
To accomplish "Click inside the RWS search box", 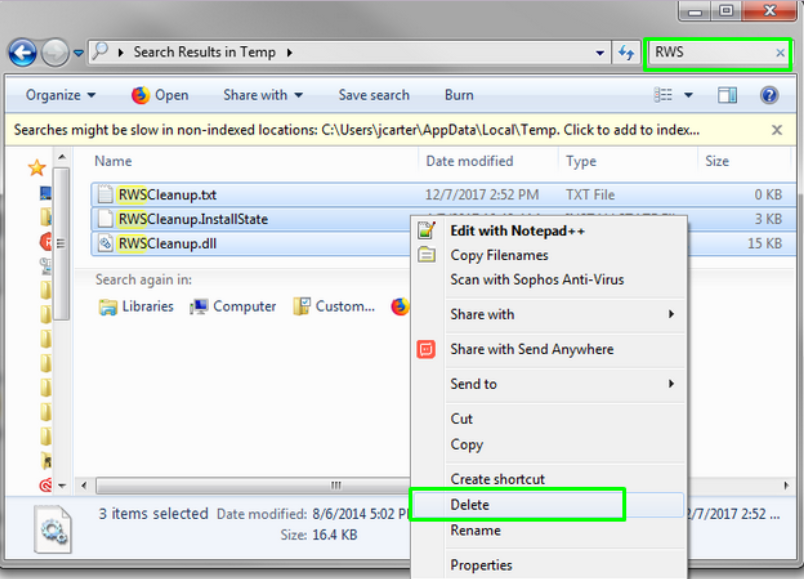I will tap(716, 52).
